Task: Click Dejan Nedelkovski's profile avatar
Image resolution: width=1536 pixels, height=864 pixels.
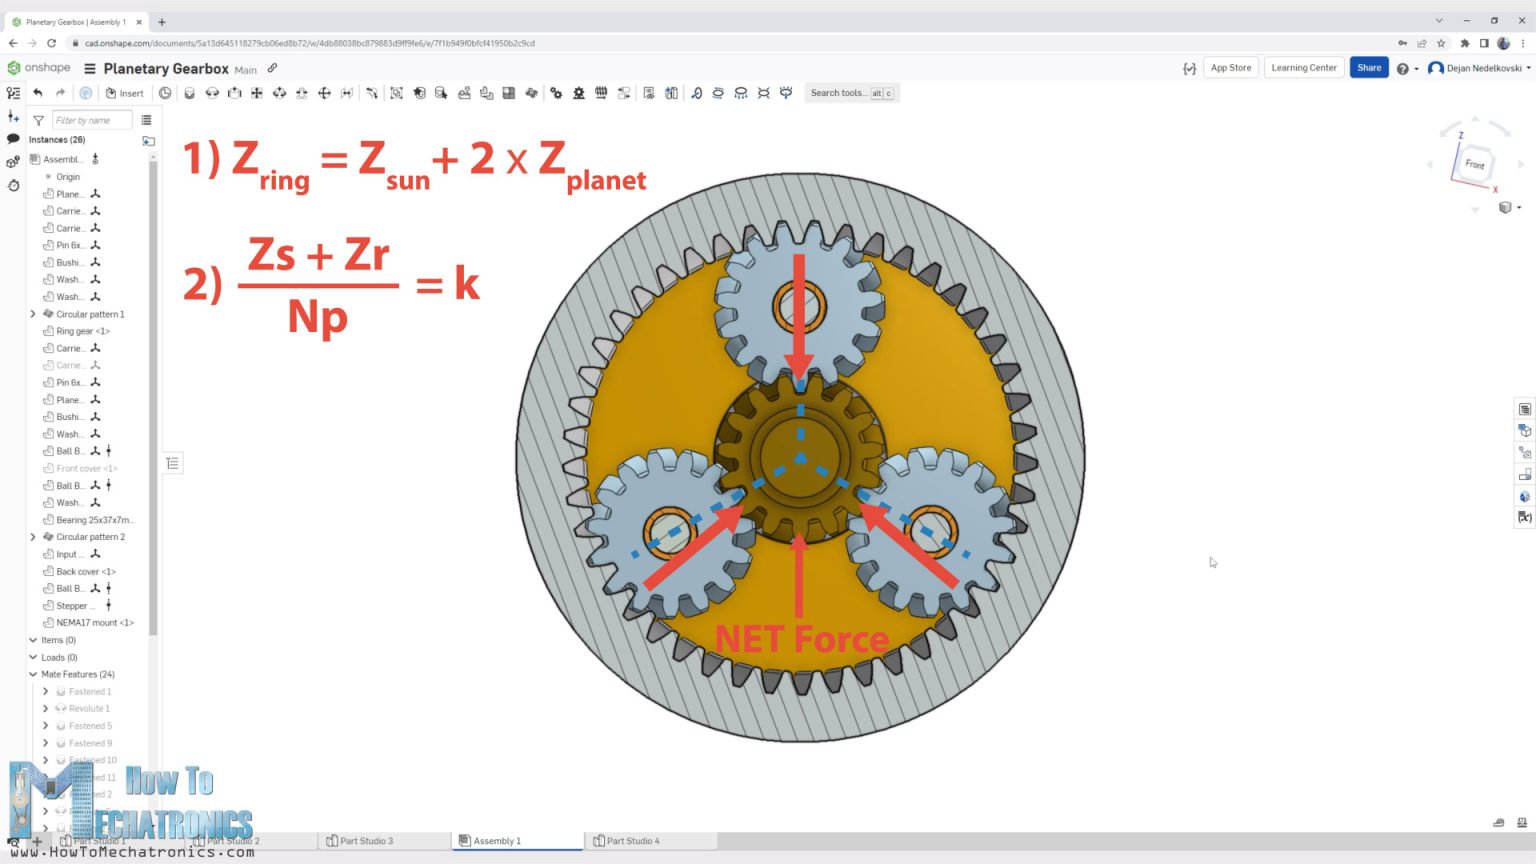Action: (1437, 68)
